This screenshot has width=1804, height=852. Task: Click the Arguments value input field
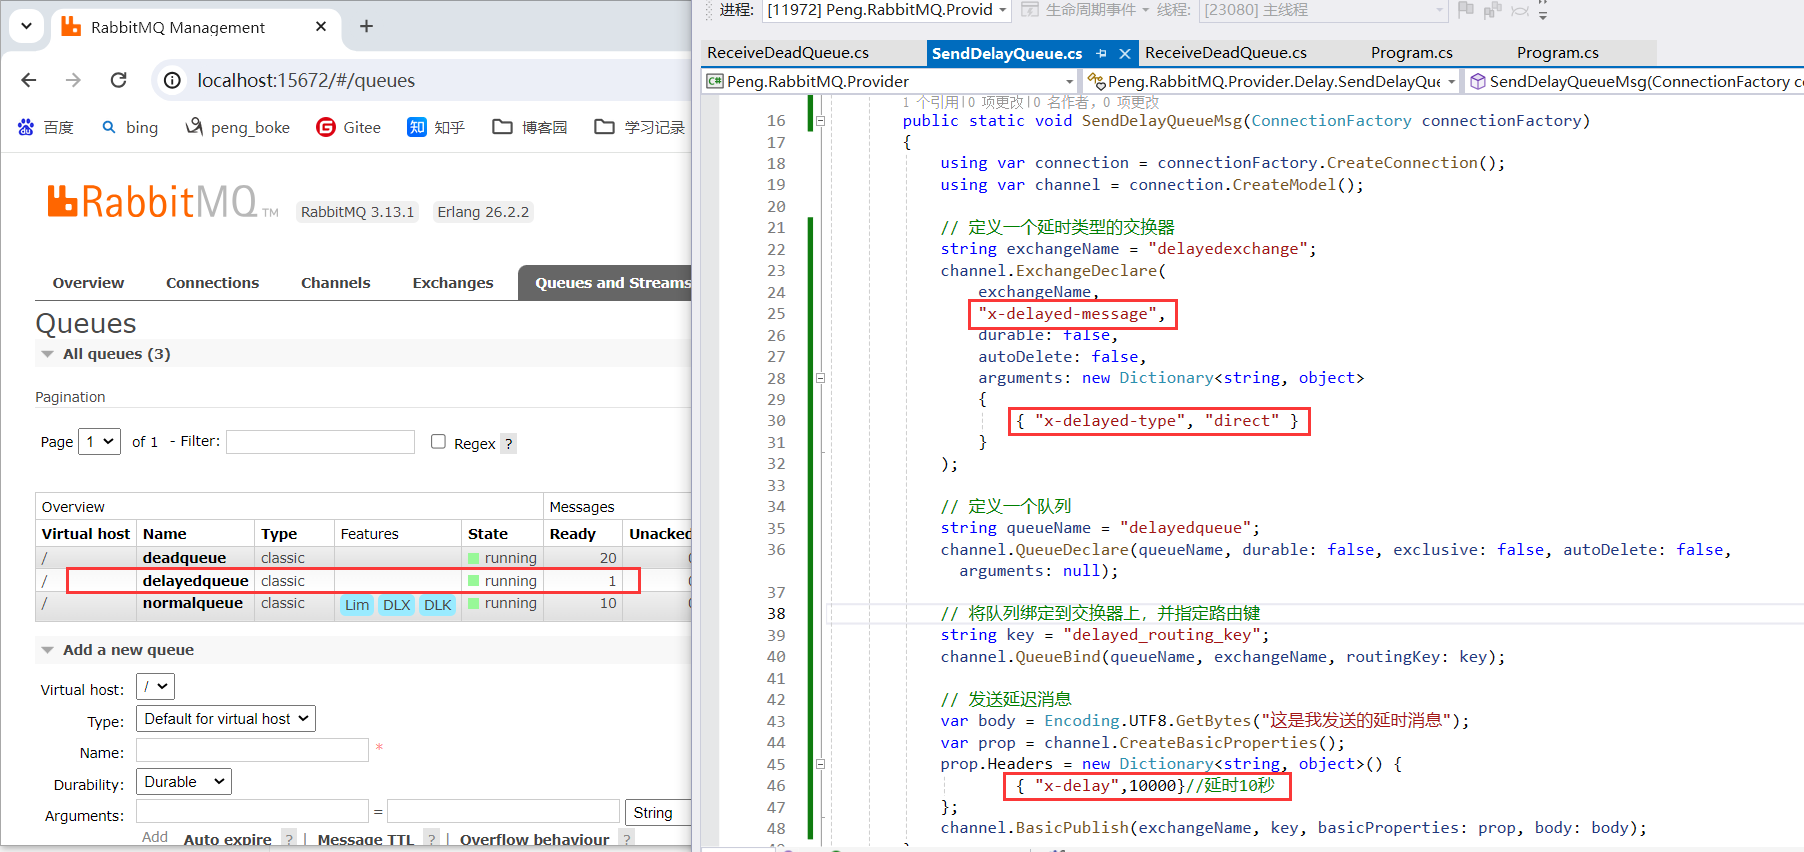pyautogui.click(x=503, y=811)
